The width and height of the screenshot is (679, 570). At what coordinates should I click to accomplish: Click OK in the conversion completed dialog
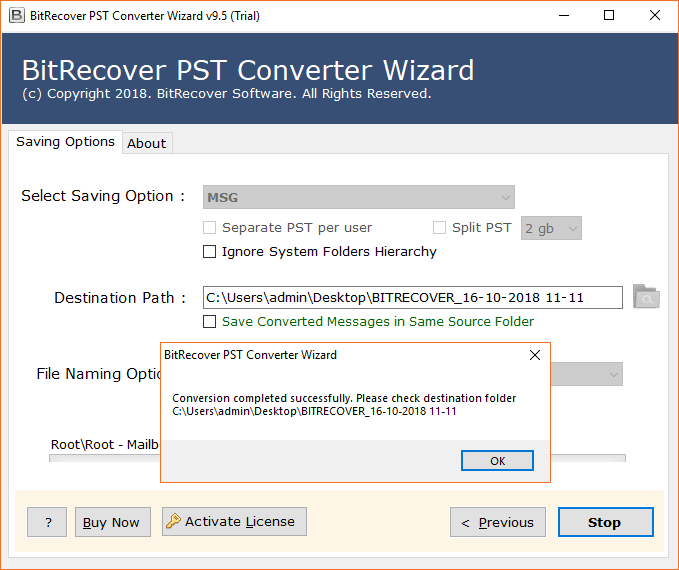(497, 460)
